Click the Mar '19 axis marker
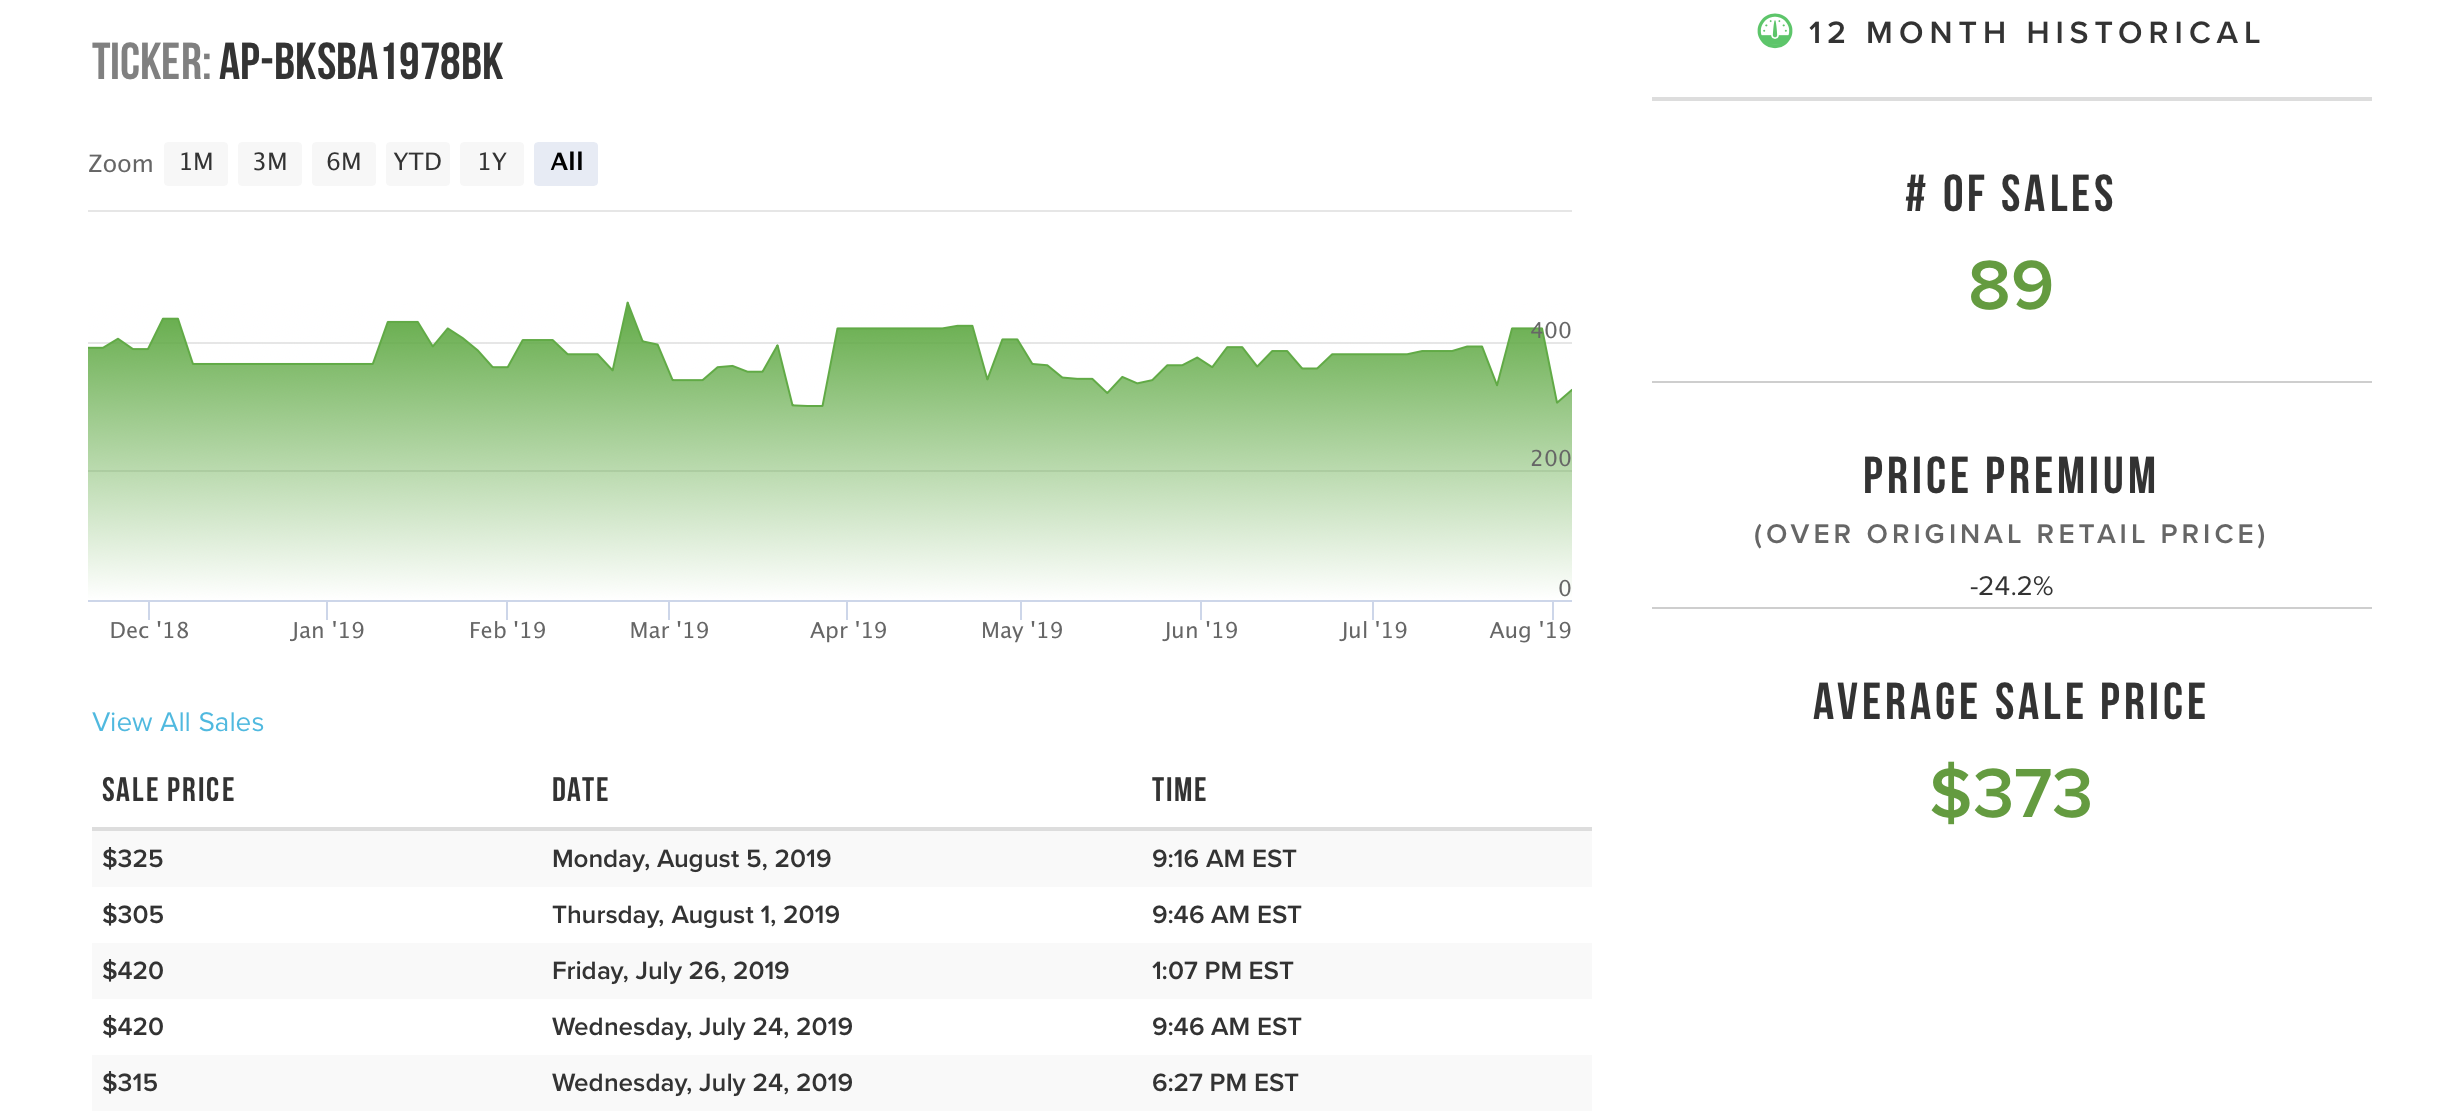2458x1118 pixels. (669, 630)
